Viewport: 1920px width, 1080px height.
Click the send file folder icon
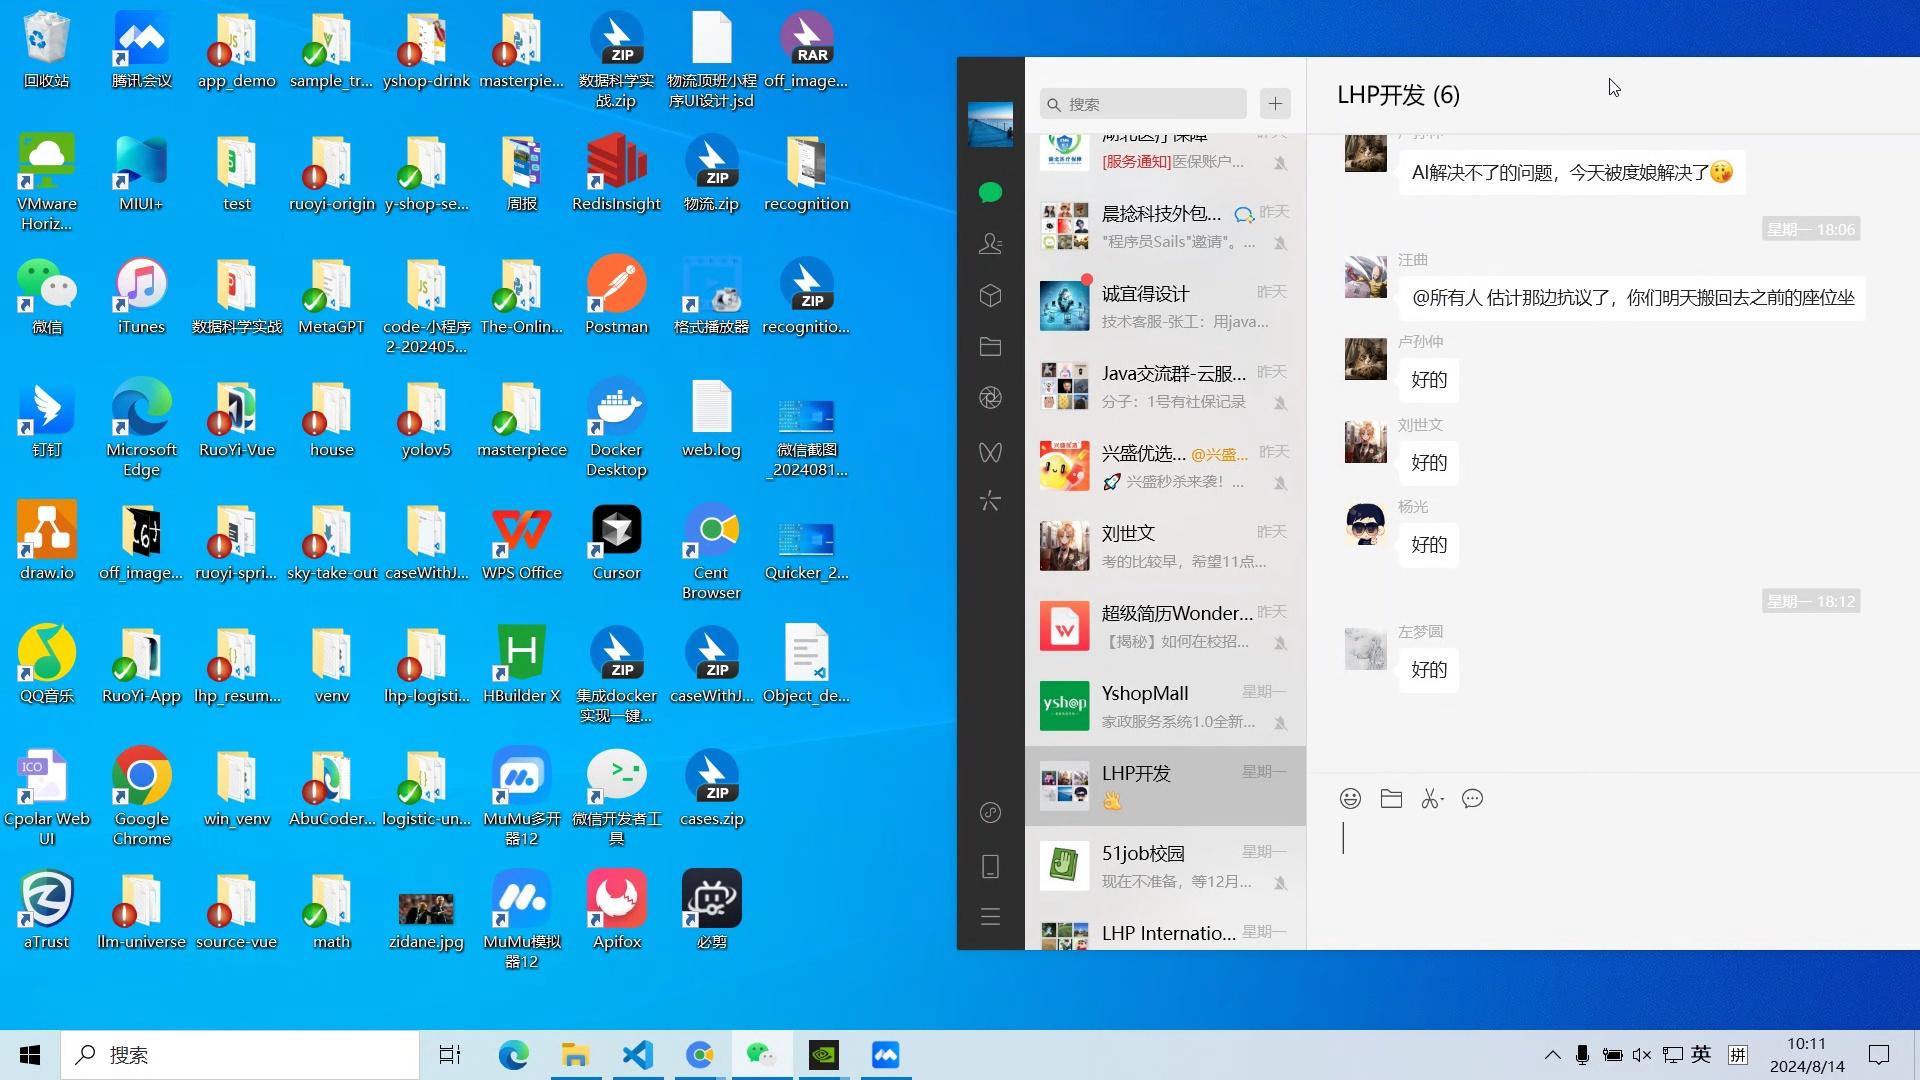point(1391,798)
